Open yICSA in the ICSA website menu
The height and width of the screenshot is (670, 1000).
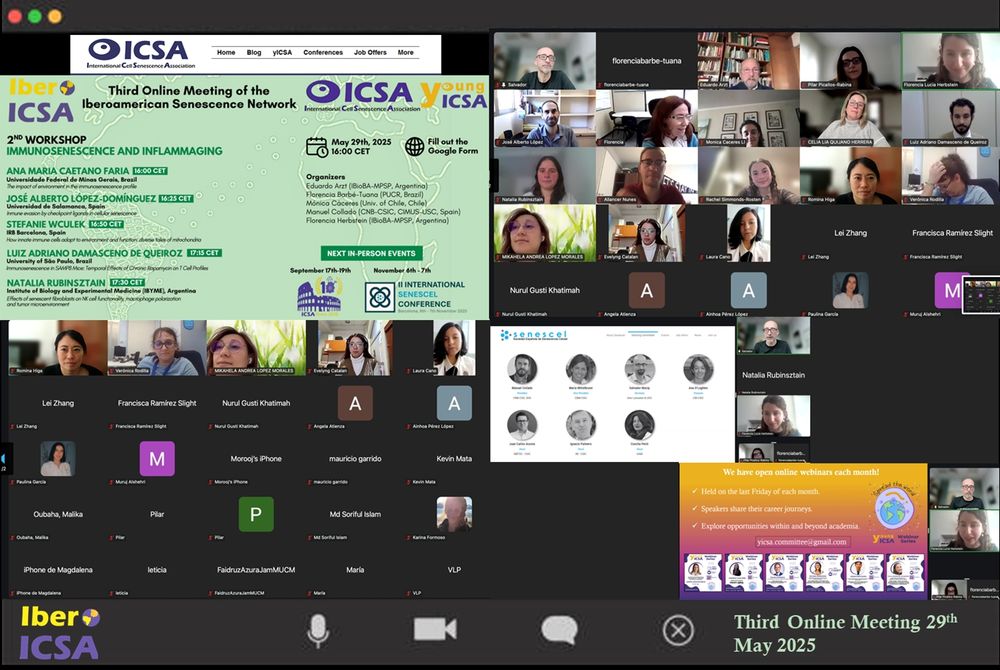coord(282,52)
